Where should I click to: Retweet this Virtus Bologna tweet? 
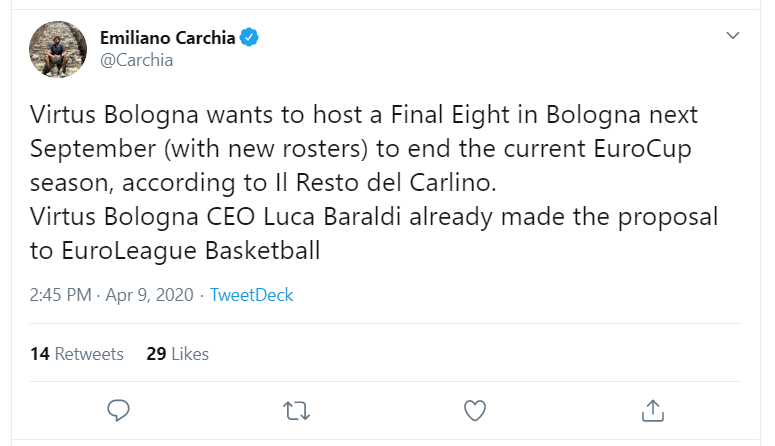pyautogui.click(x=296, y=409)
